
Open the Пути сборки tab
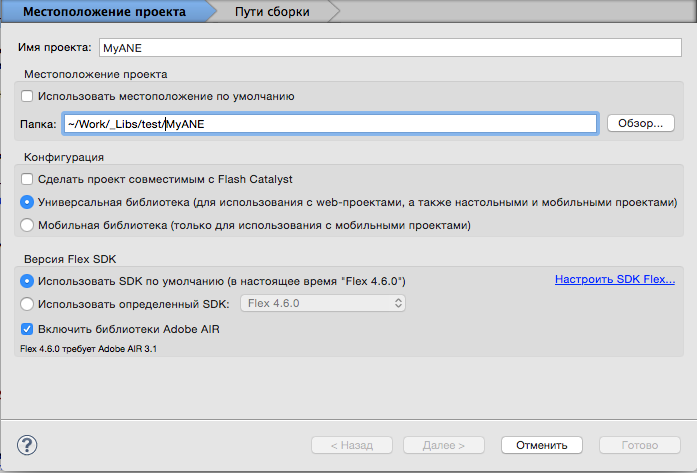272,12
